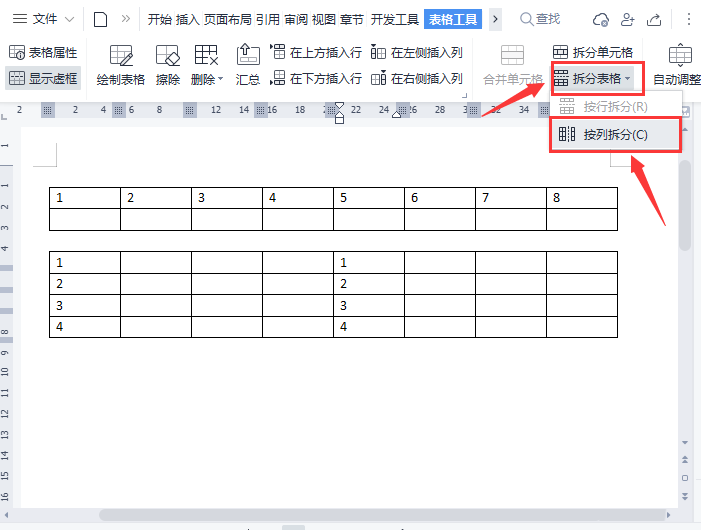Click top table cell containing 7
Image resolution: width=701 pixels, height=530 pixels.
tap(511, 198)
